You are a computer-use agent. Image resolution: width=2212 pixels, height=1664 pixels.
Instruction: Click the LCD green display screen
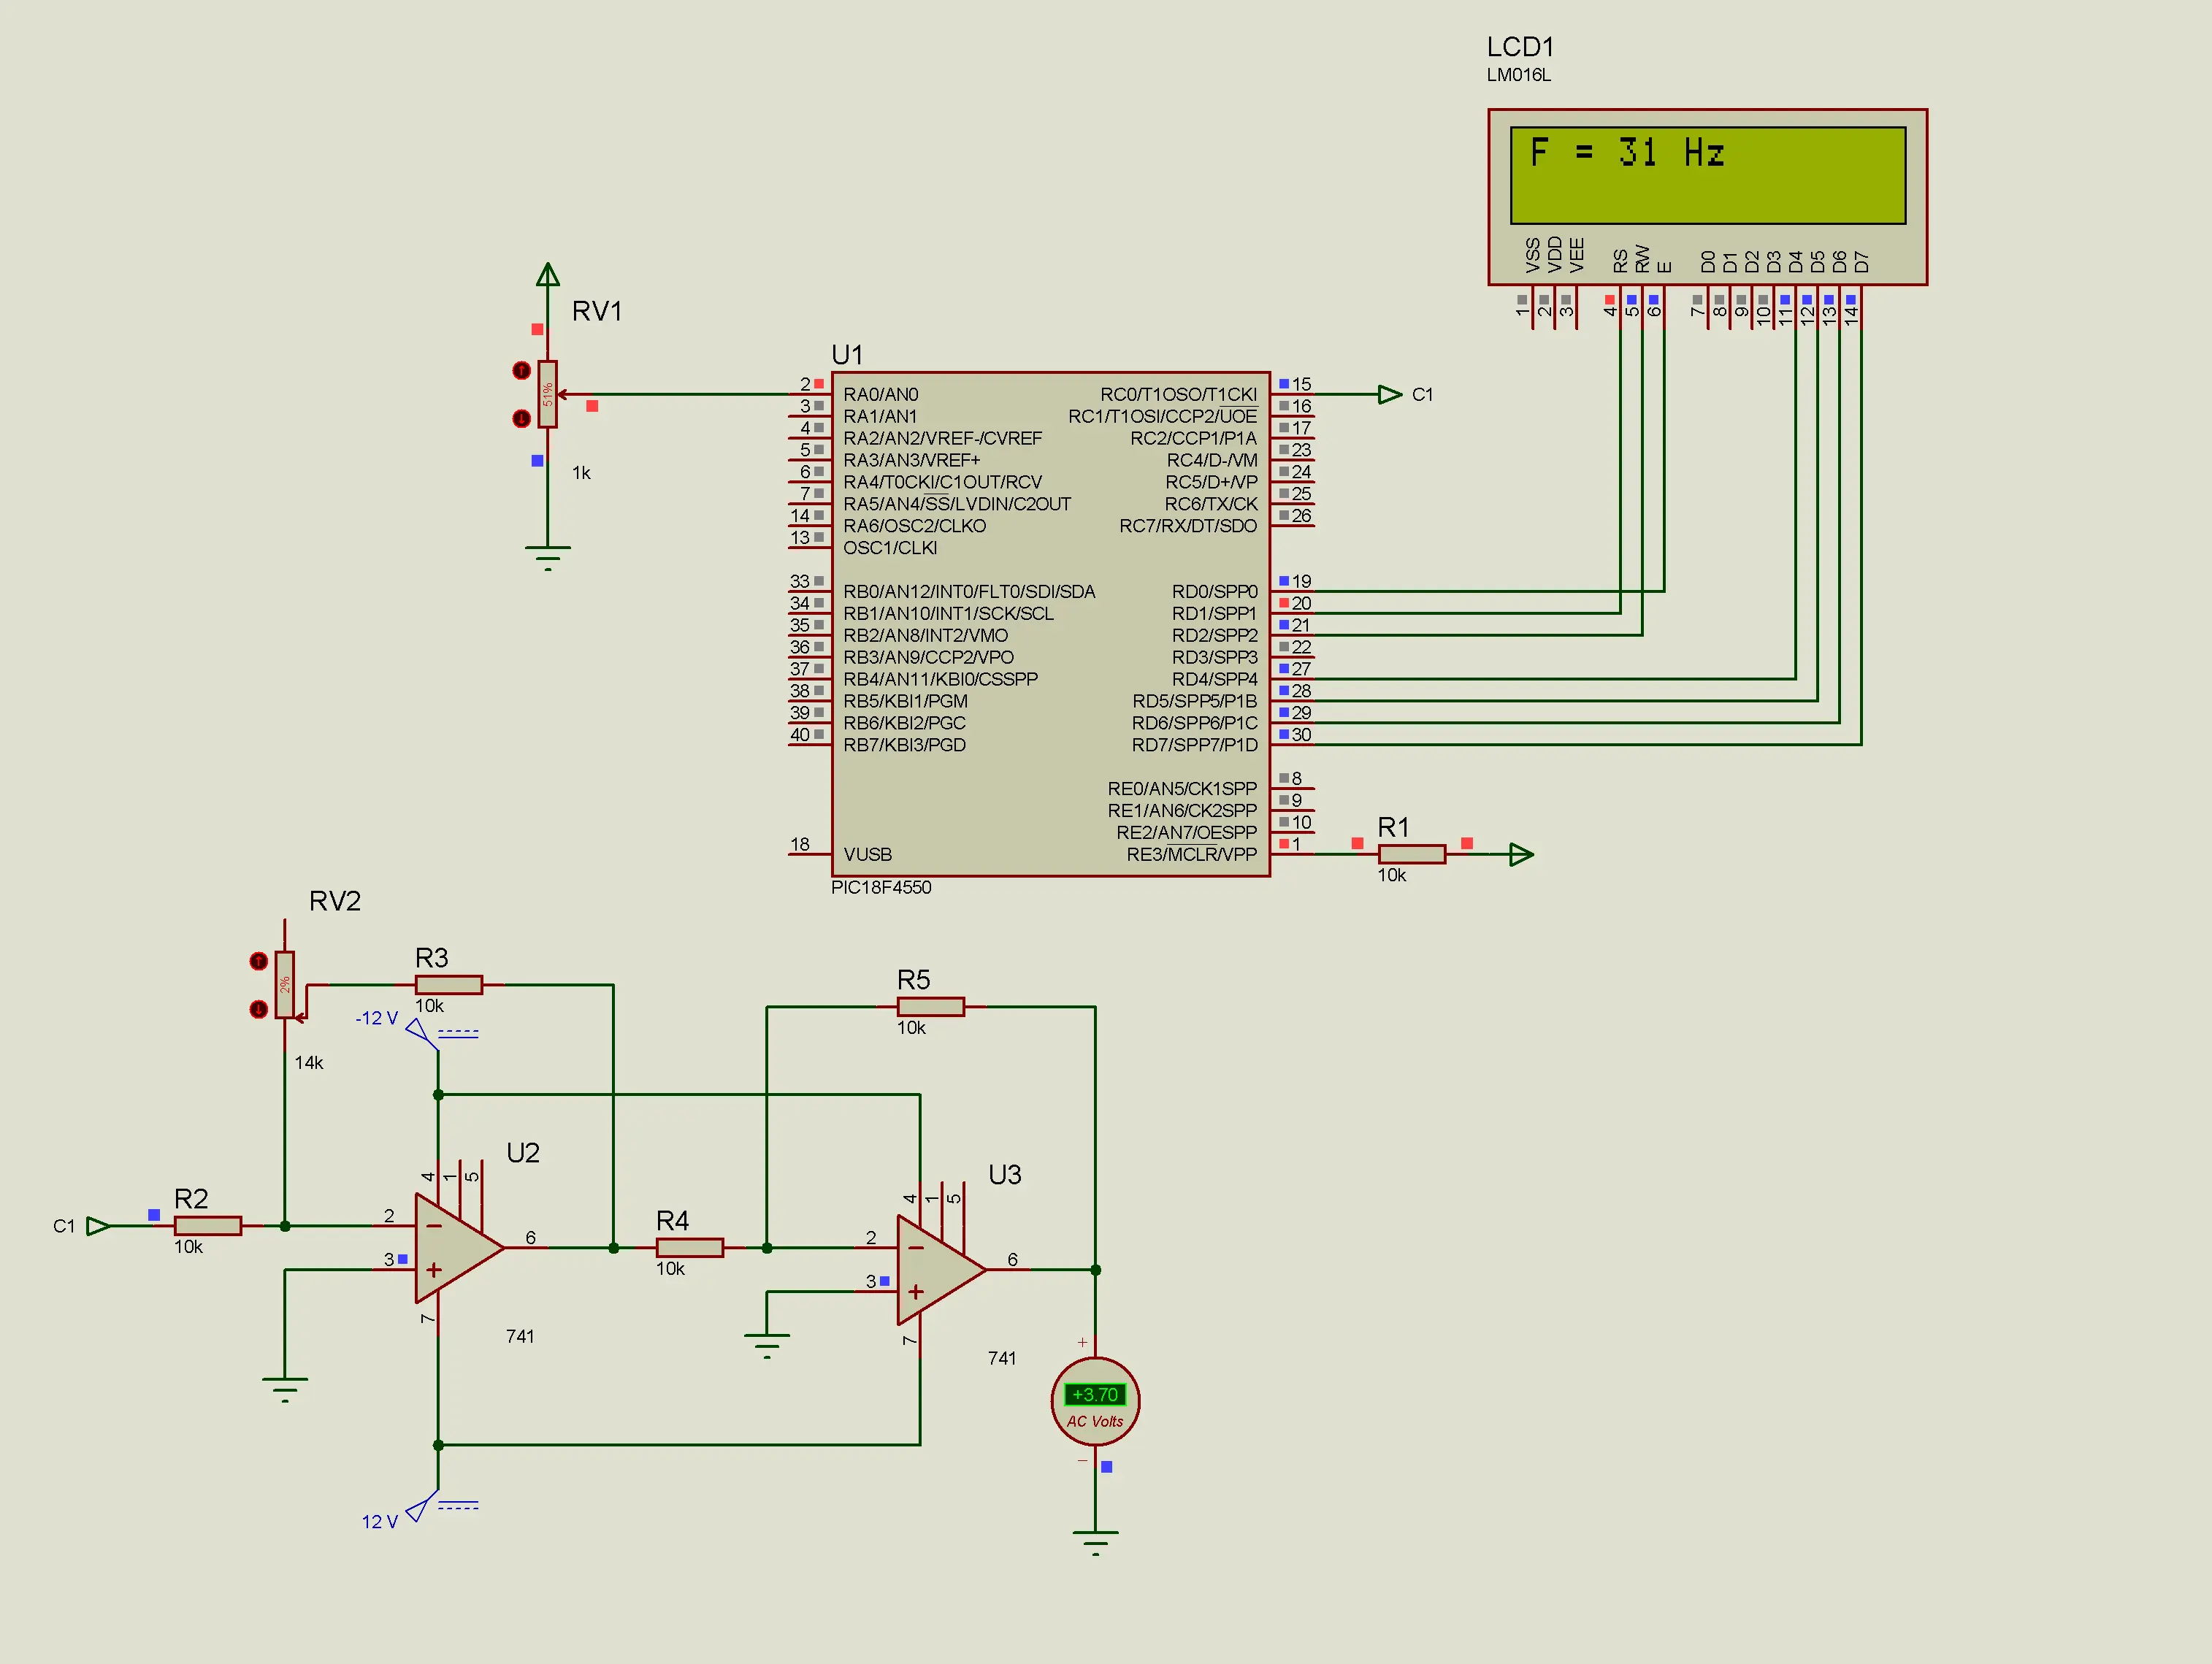1707,175
